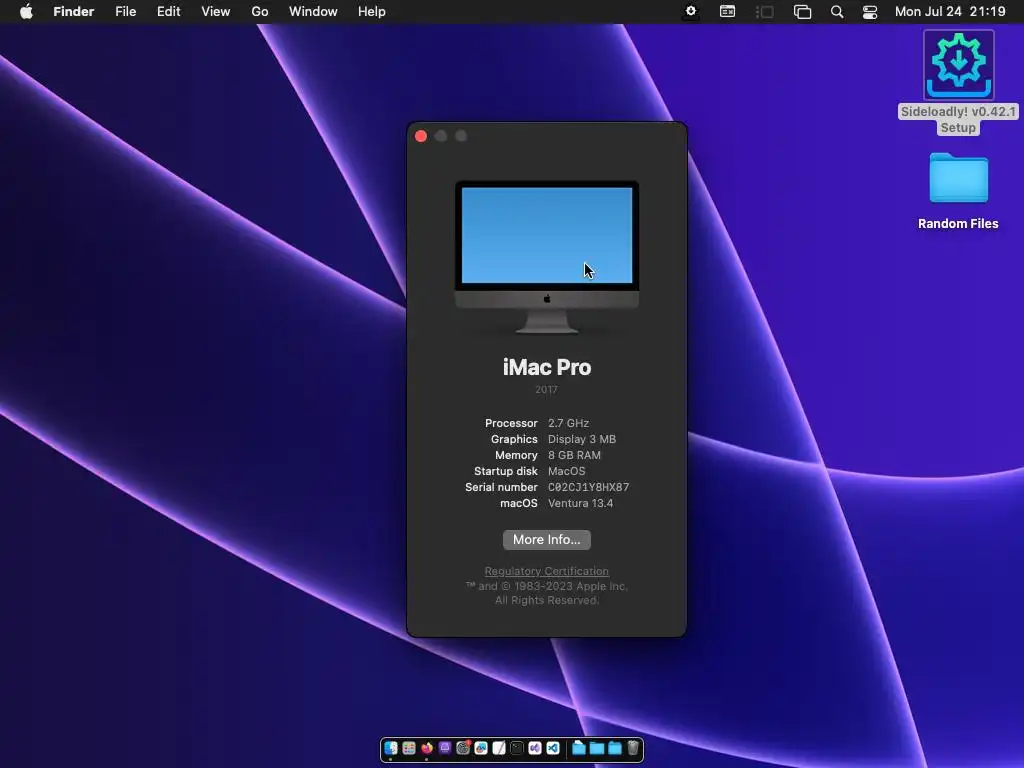The height and width of the screenshot is (768, 1024).
Task: Open the Apple menu
Action: [x=26, y=12]
